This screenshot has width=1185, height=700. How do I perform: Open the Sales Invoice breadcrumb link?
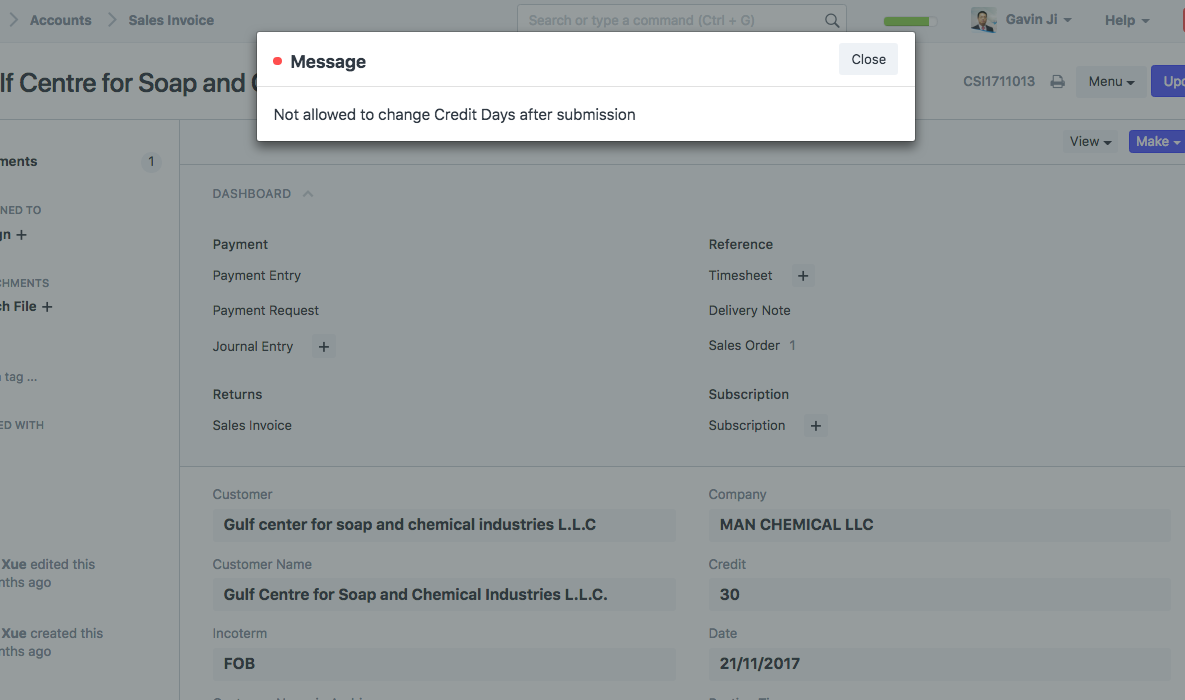pos(171,20)
